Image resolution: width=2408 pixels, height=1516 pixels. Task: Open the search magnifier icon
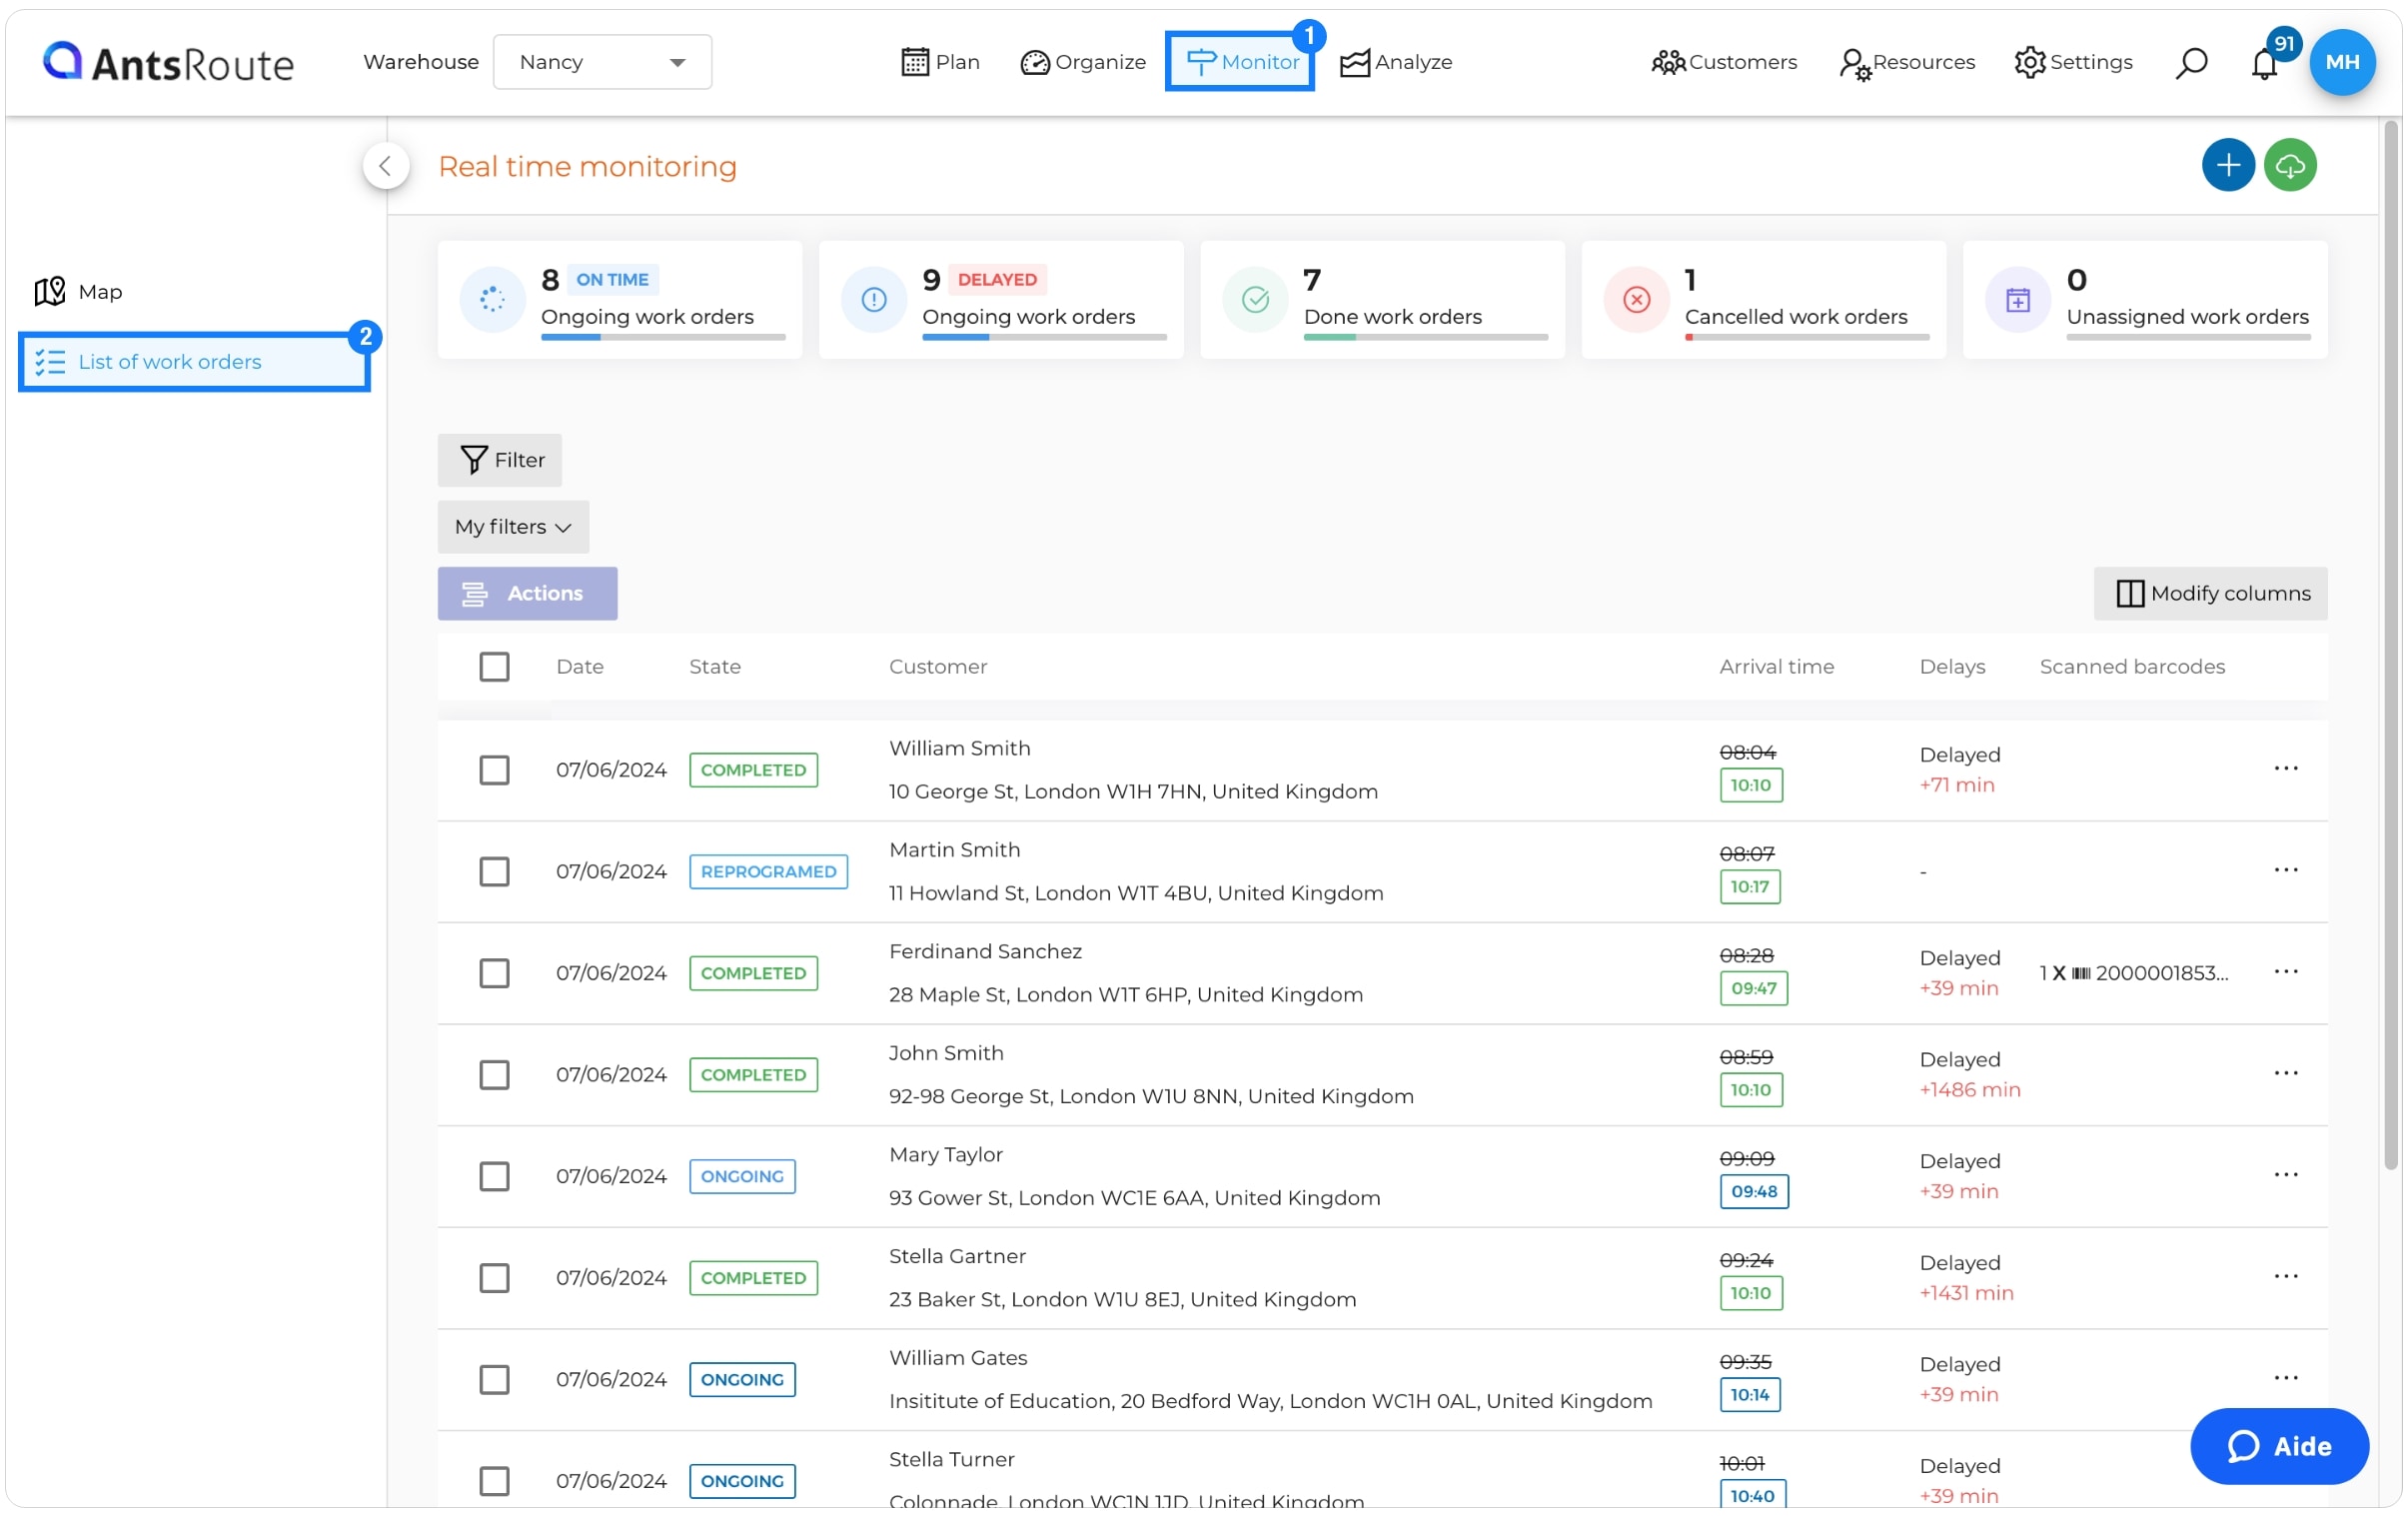[2190, 62]
